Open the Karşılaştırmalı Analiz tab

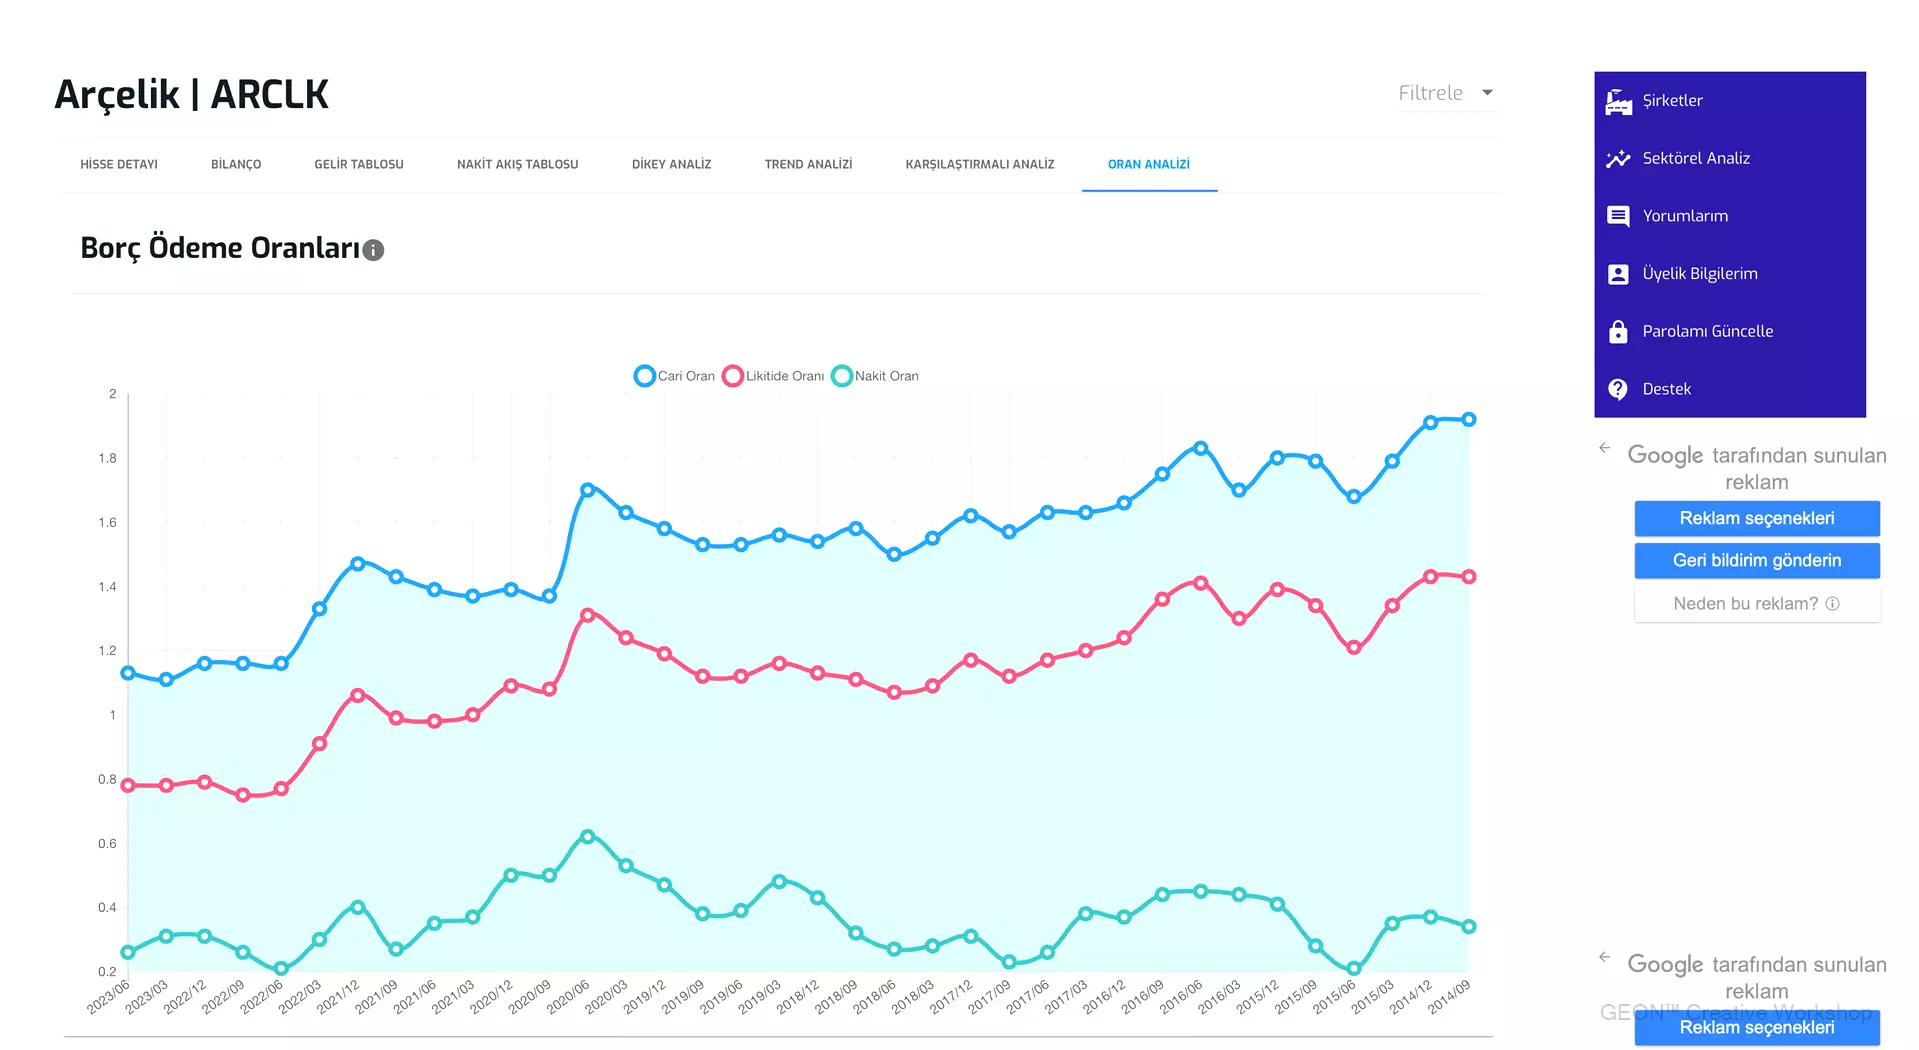980,164
